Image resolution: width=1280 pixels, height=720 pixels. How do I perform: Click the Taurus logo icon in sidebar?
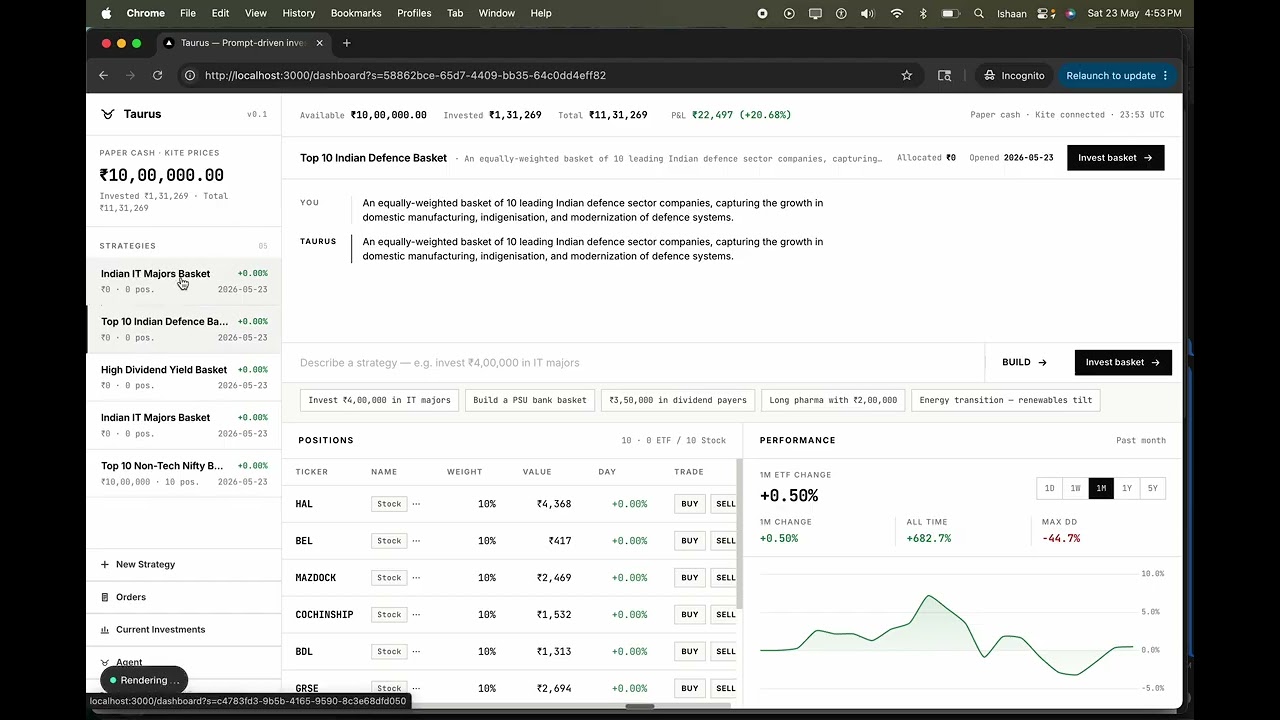(108, 114)
